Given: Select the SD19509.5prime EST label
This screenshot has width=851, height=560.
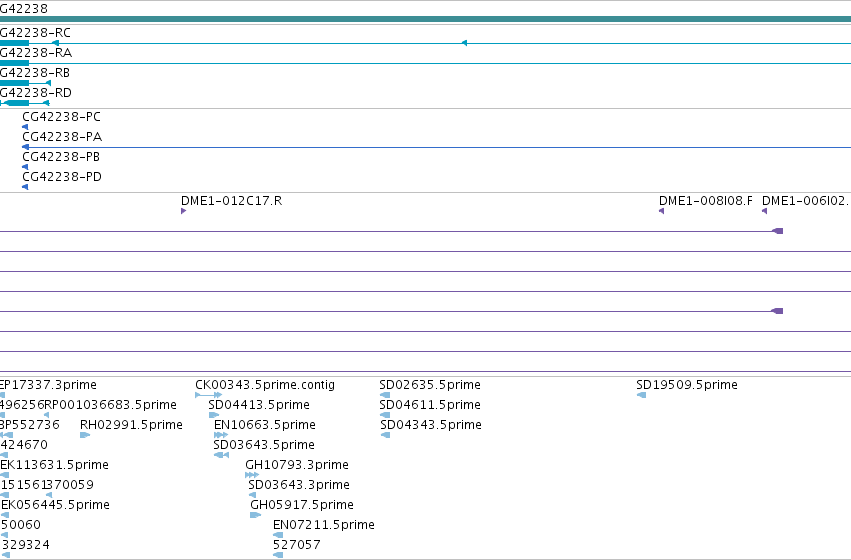Looking at the screenshot, I should [x=687, y=385].
